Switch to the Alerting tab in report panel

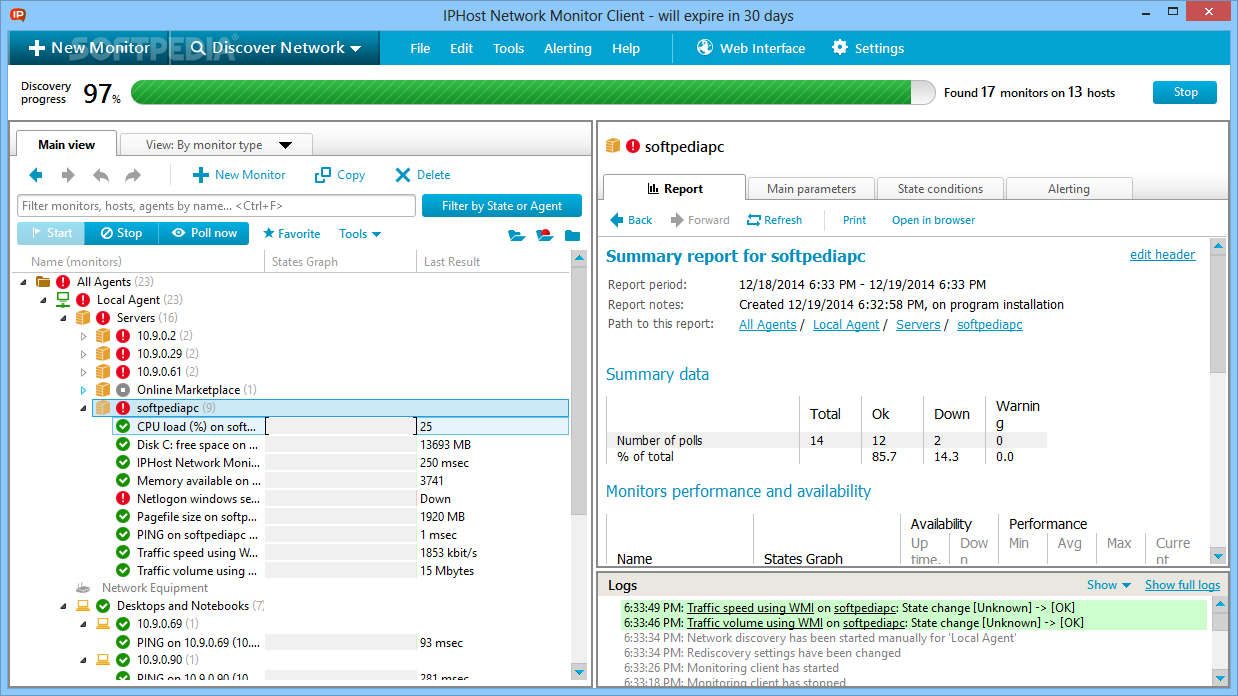coord(1069,188)
